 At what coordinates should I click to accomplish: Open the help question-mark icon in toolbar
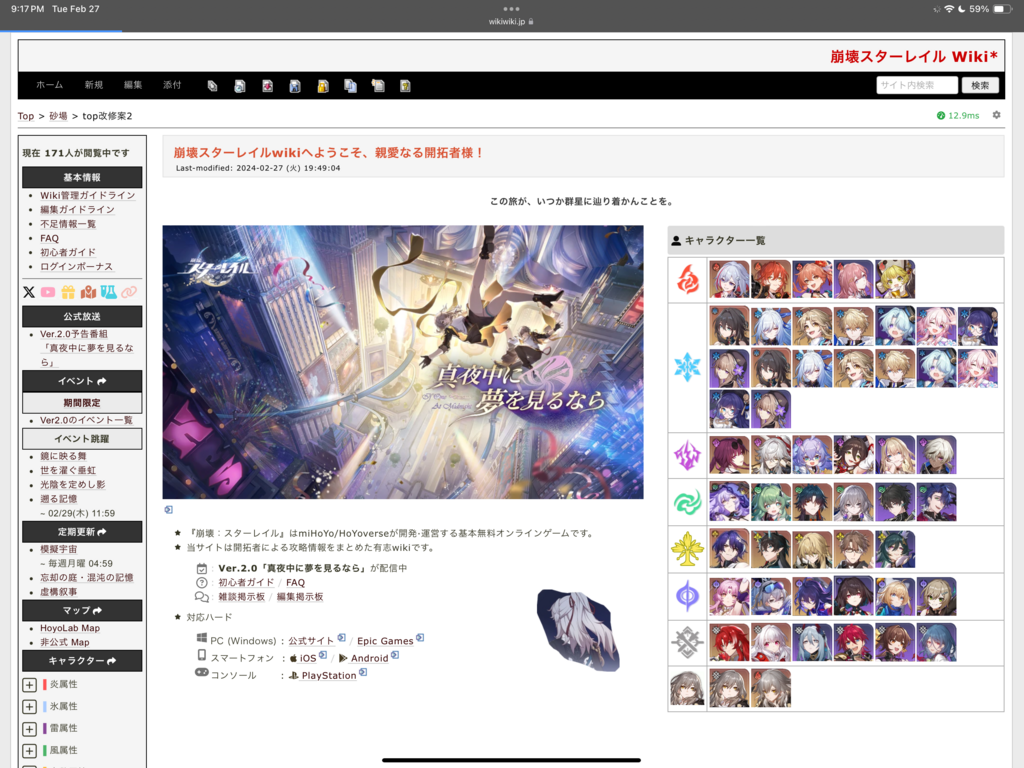click(x=405, y=86)
